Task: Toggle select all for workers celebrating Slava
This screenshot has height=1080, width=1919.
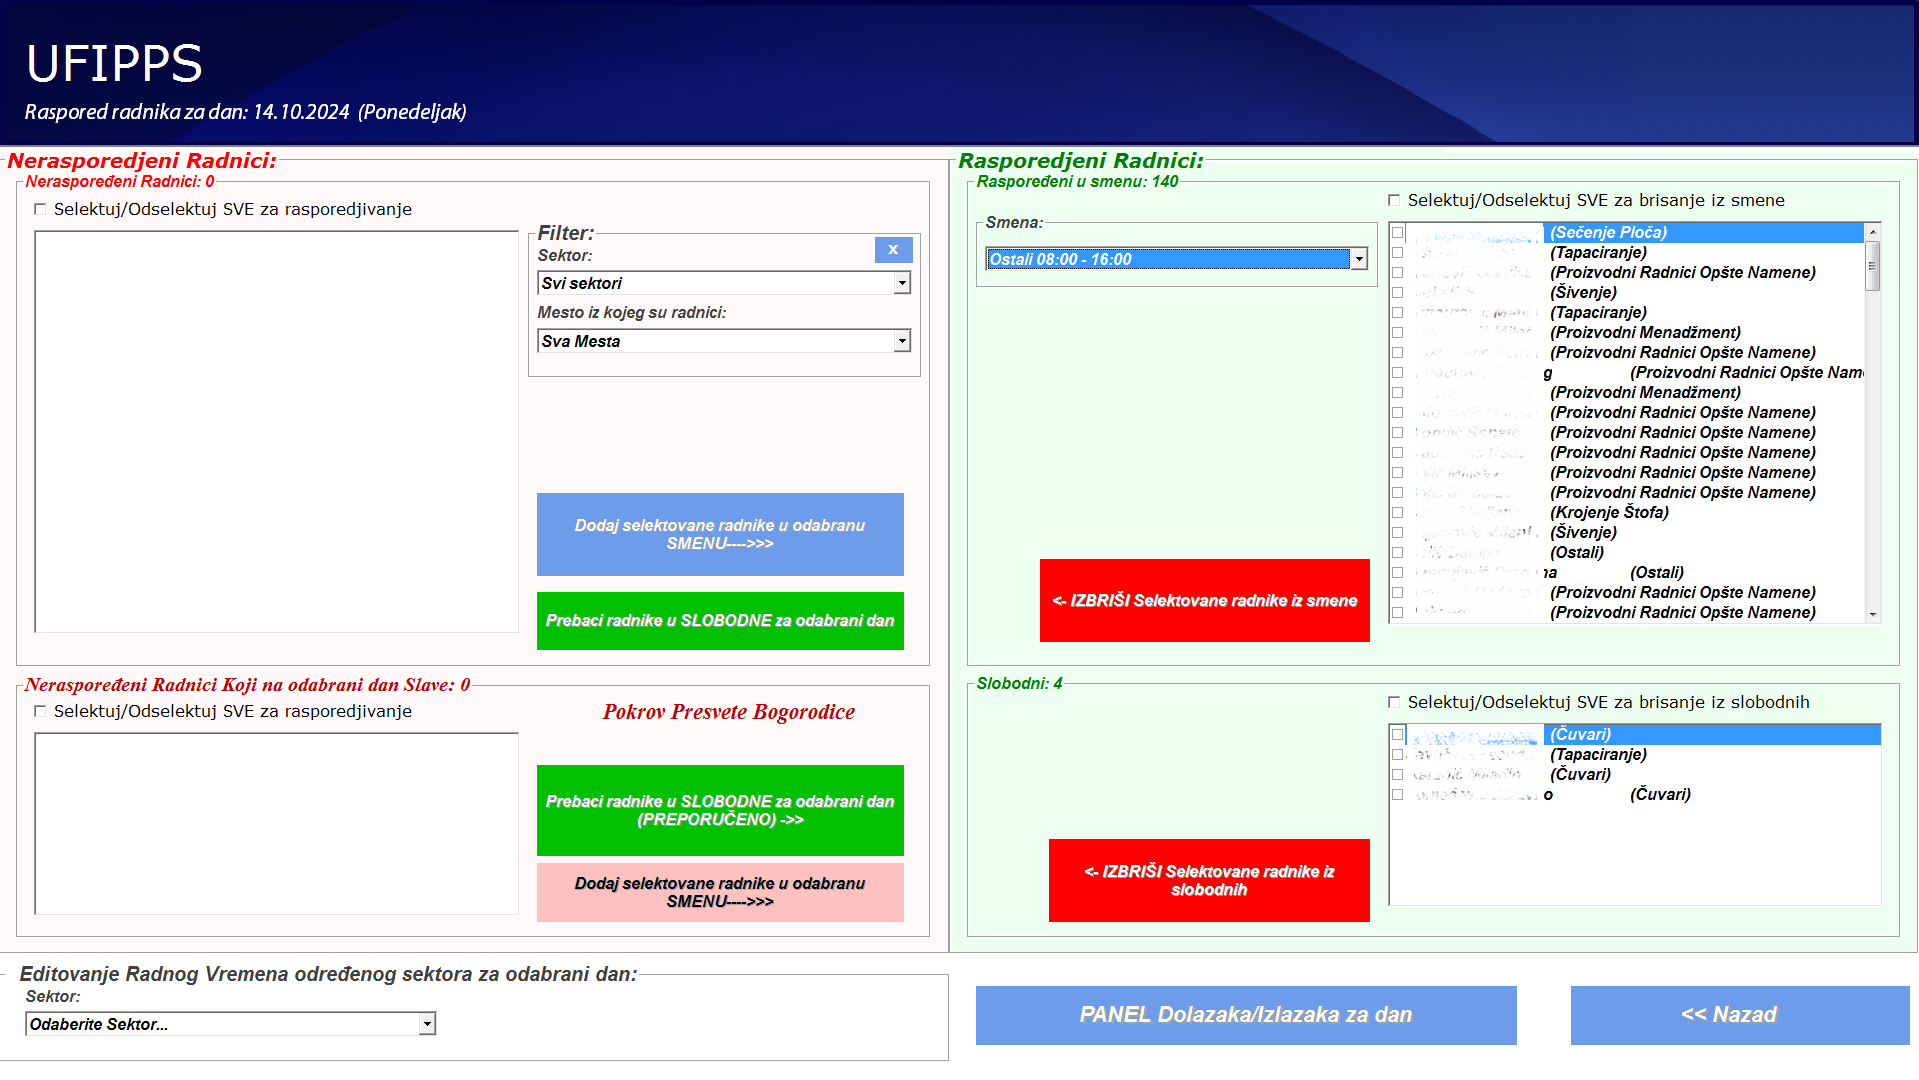Action: [40, 711]
